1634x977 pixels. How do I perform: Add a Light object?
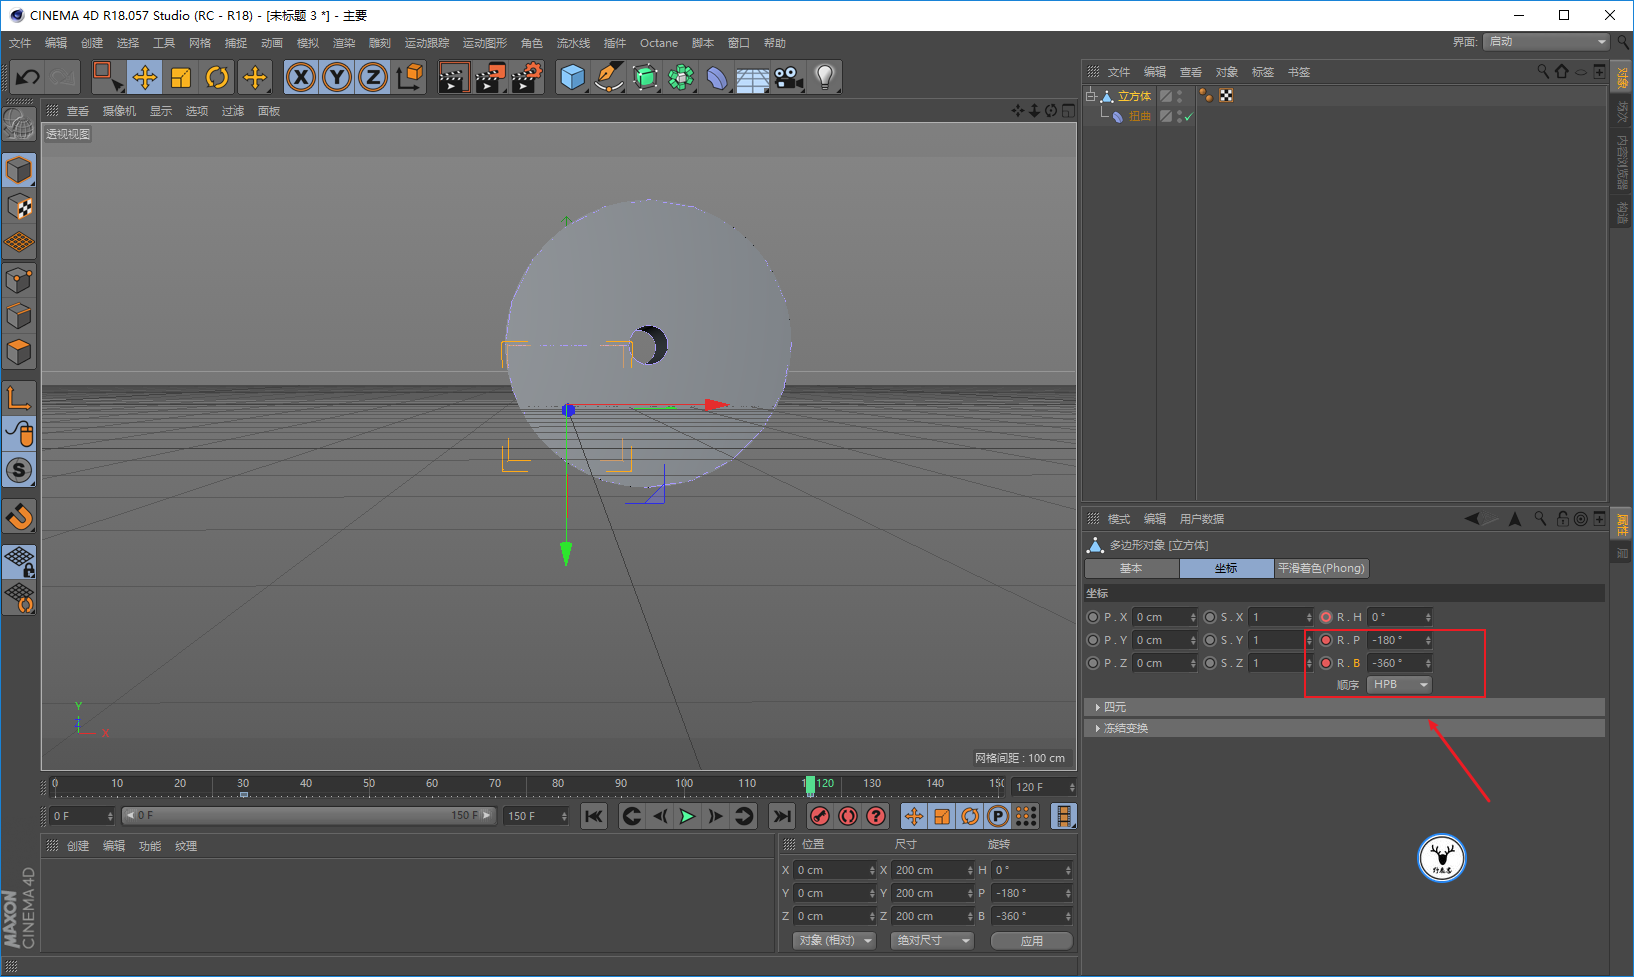click(x=824, y=77)
